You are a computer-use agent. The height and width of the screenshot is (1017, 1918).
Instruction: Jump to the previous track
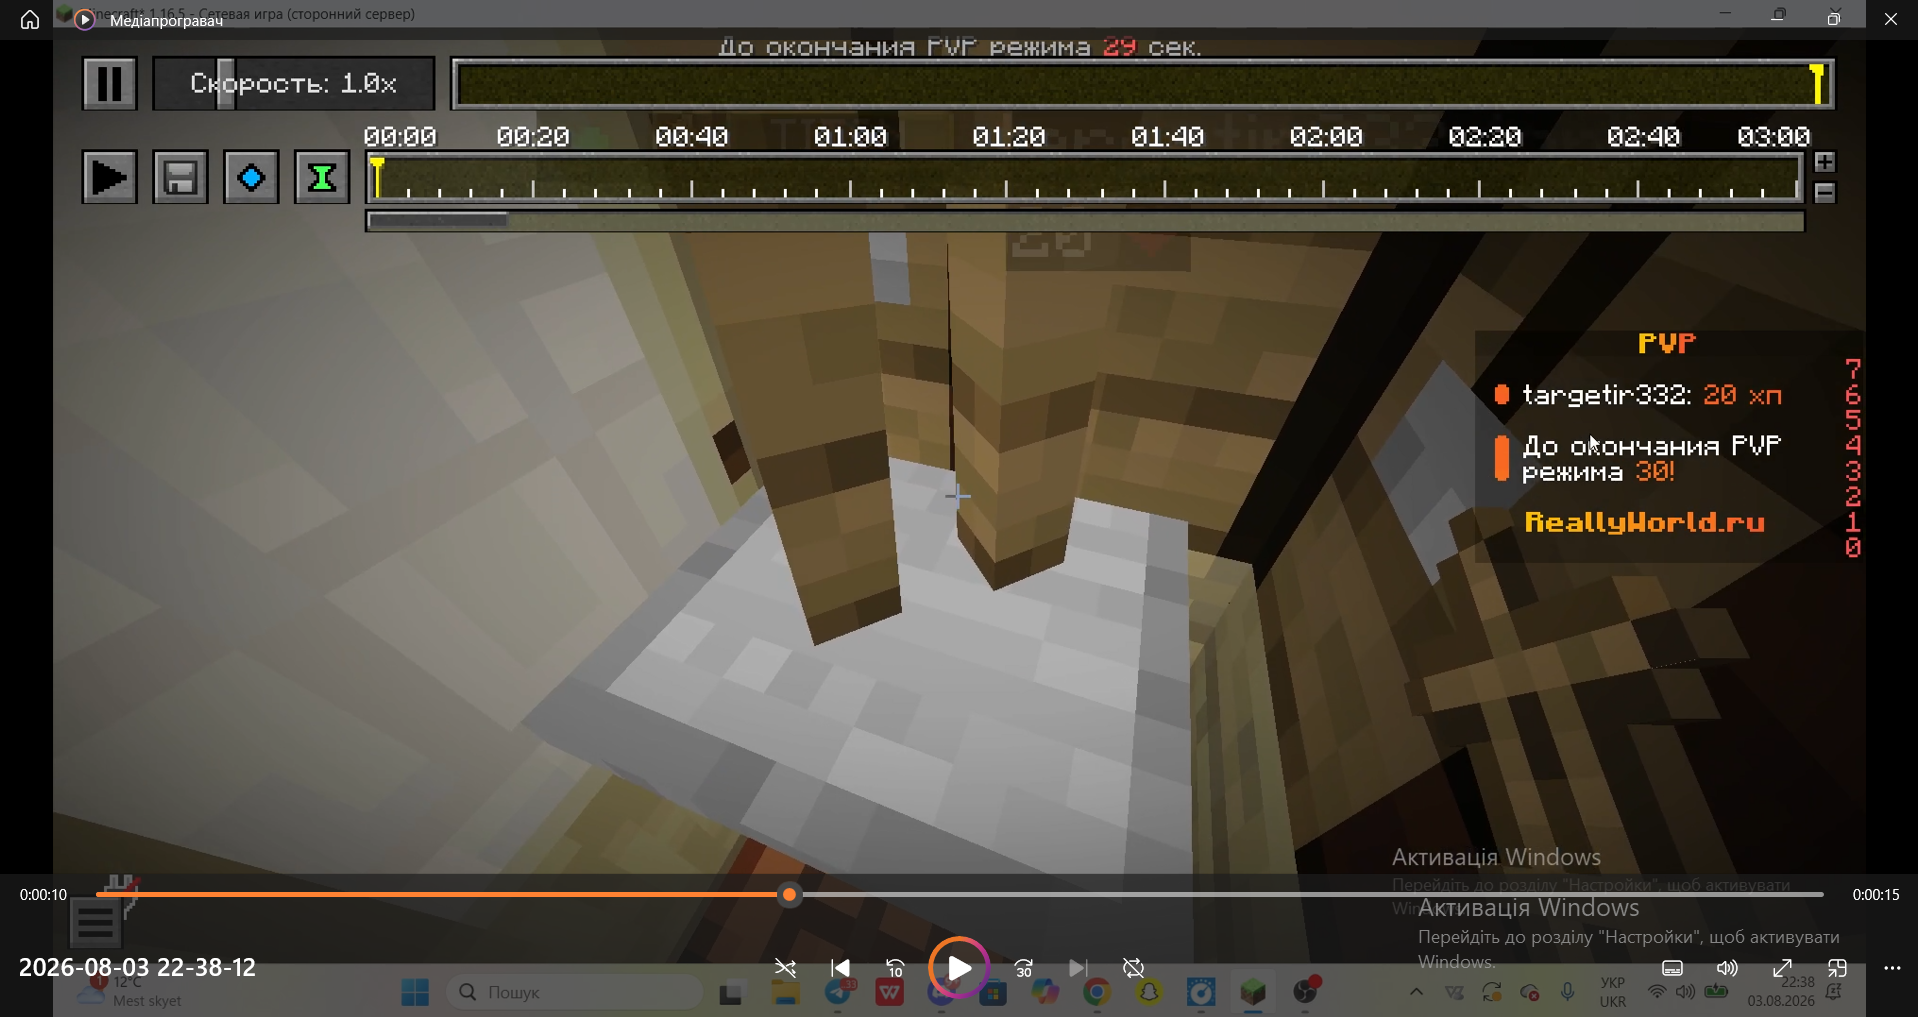[841, 968]
